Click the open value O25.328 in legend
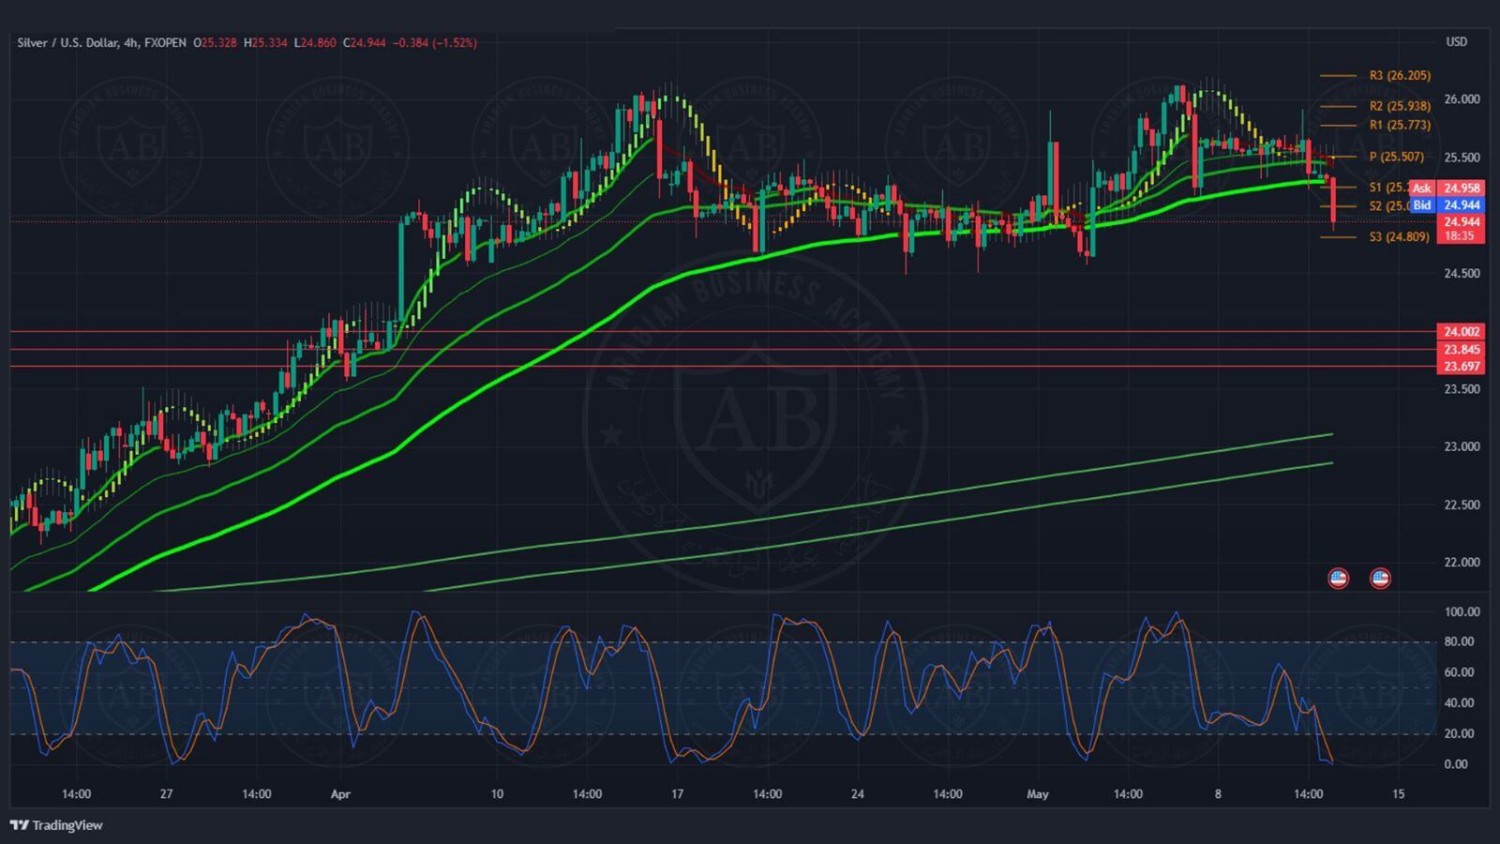Screen dimensions: 1500x844 coord(215,43)
